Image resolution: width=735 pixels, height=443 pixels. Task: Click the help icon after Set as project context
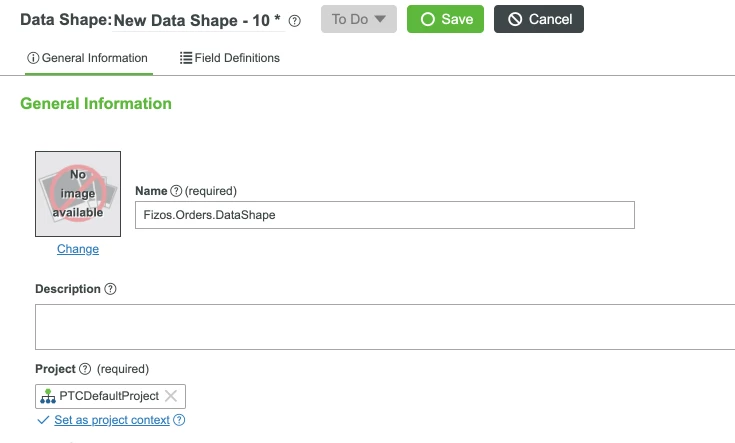coord(180,420)
